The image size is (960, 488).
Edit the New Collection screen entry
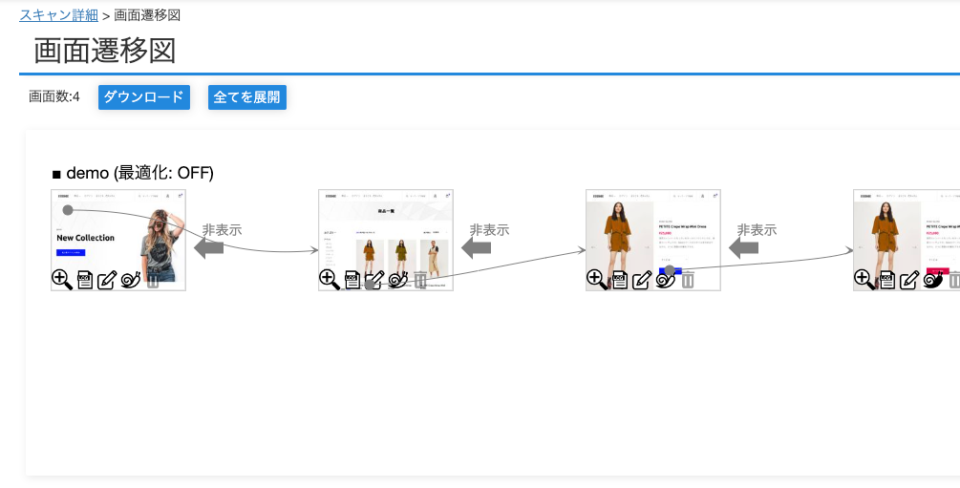tap(107, 280)
